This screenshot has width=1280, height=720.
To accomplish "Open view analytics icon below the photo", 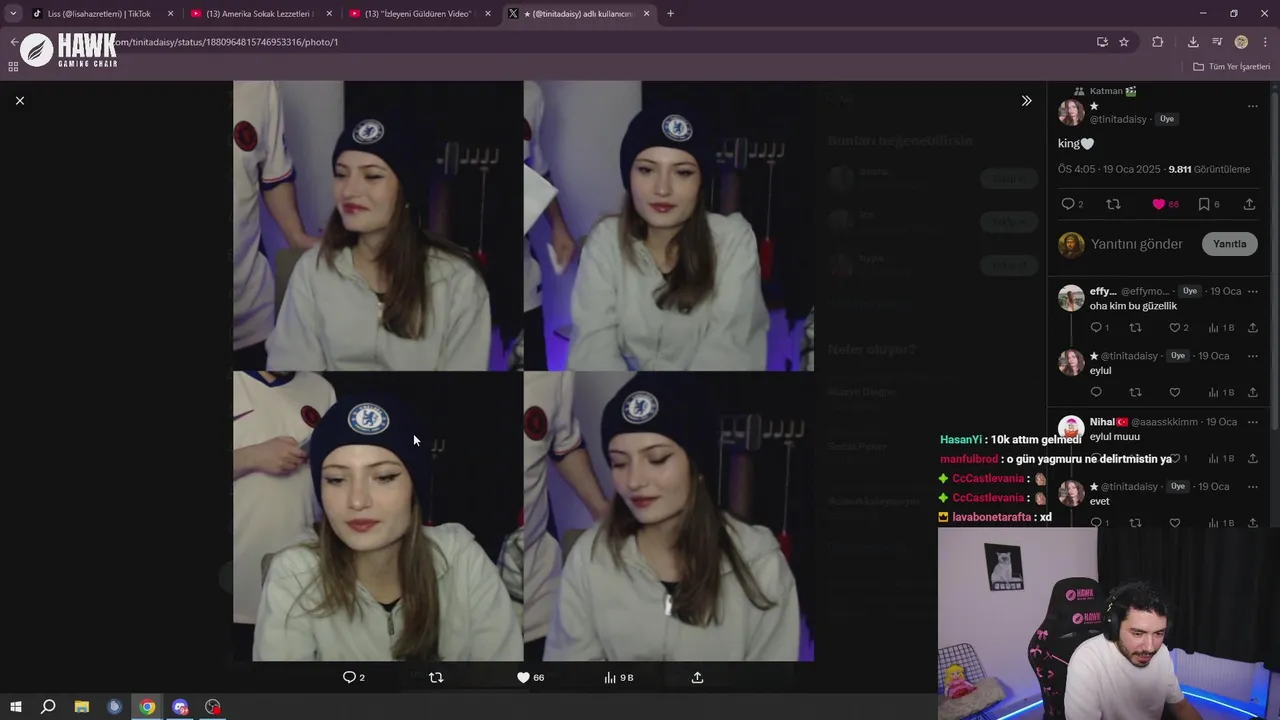I will tap(610, 677).
